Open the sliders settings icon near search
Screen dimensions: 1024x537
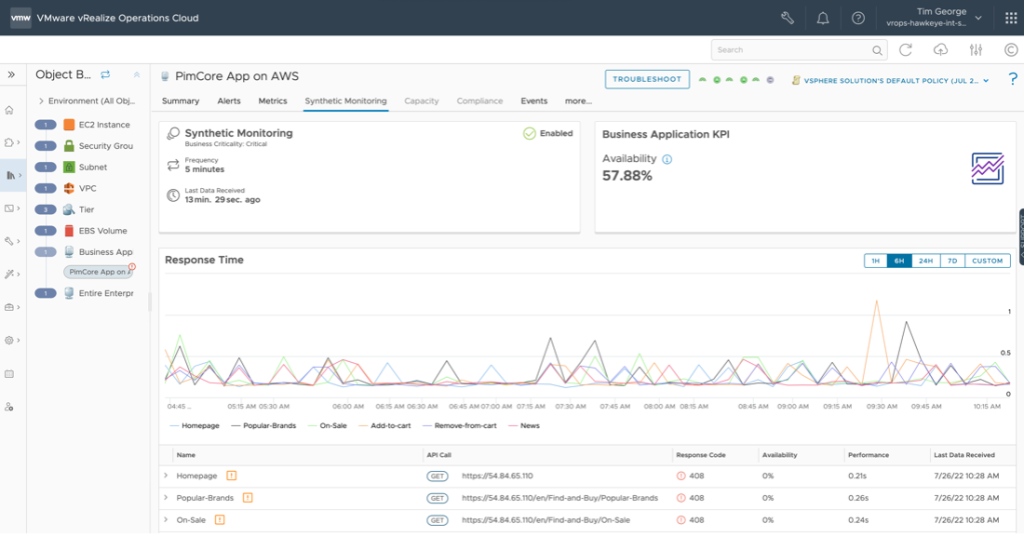click(x=976, y=50)
